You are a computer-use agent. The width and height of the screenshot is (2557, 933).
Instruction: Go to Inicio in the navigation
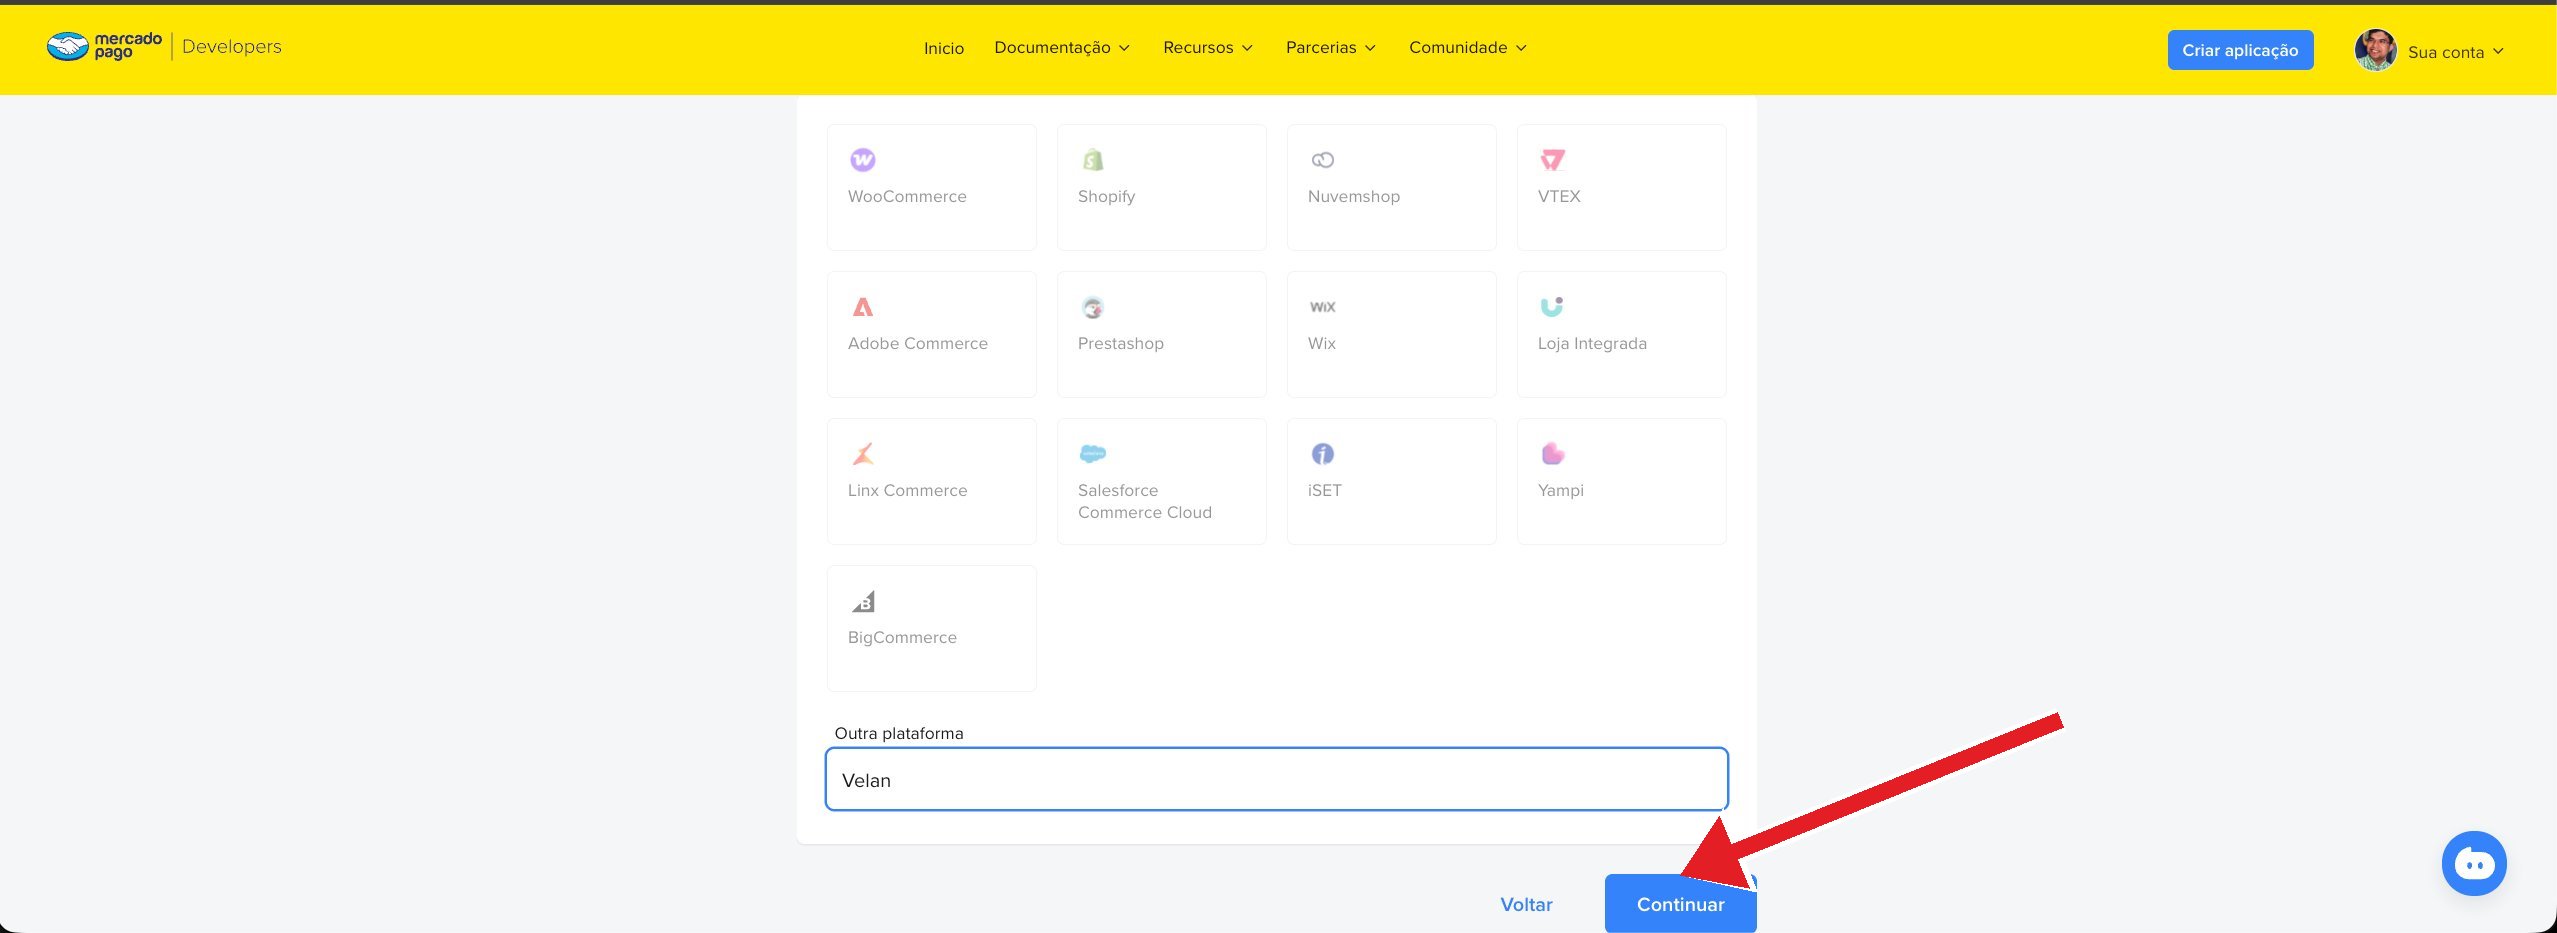pos(944,48)
